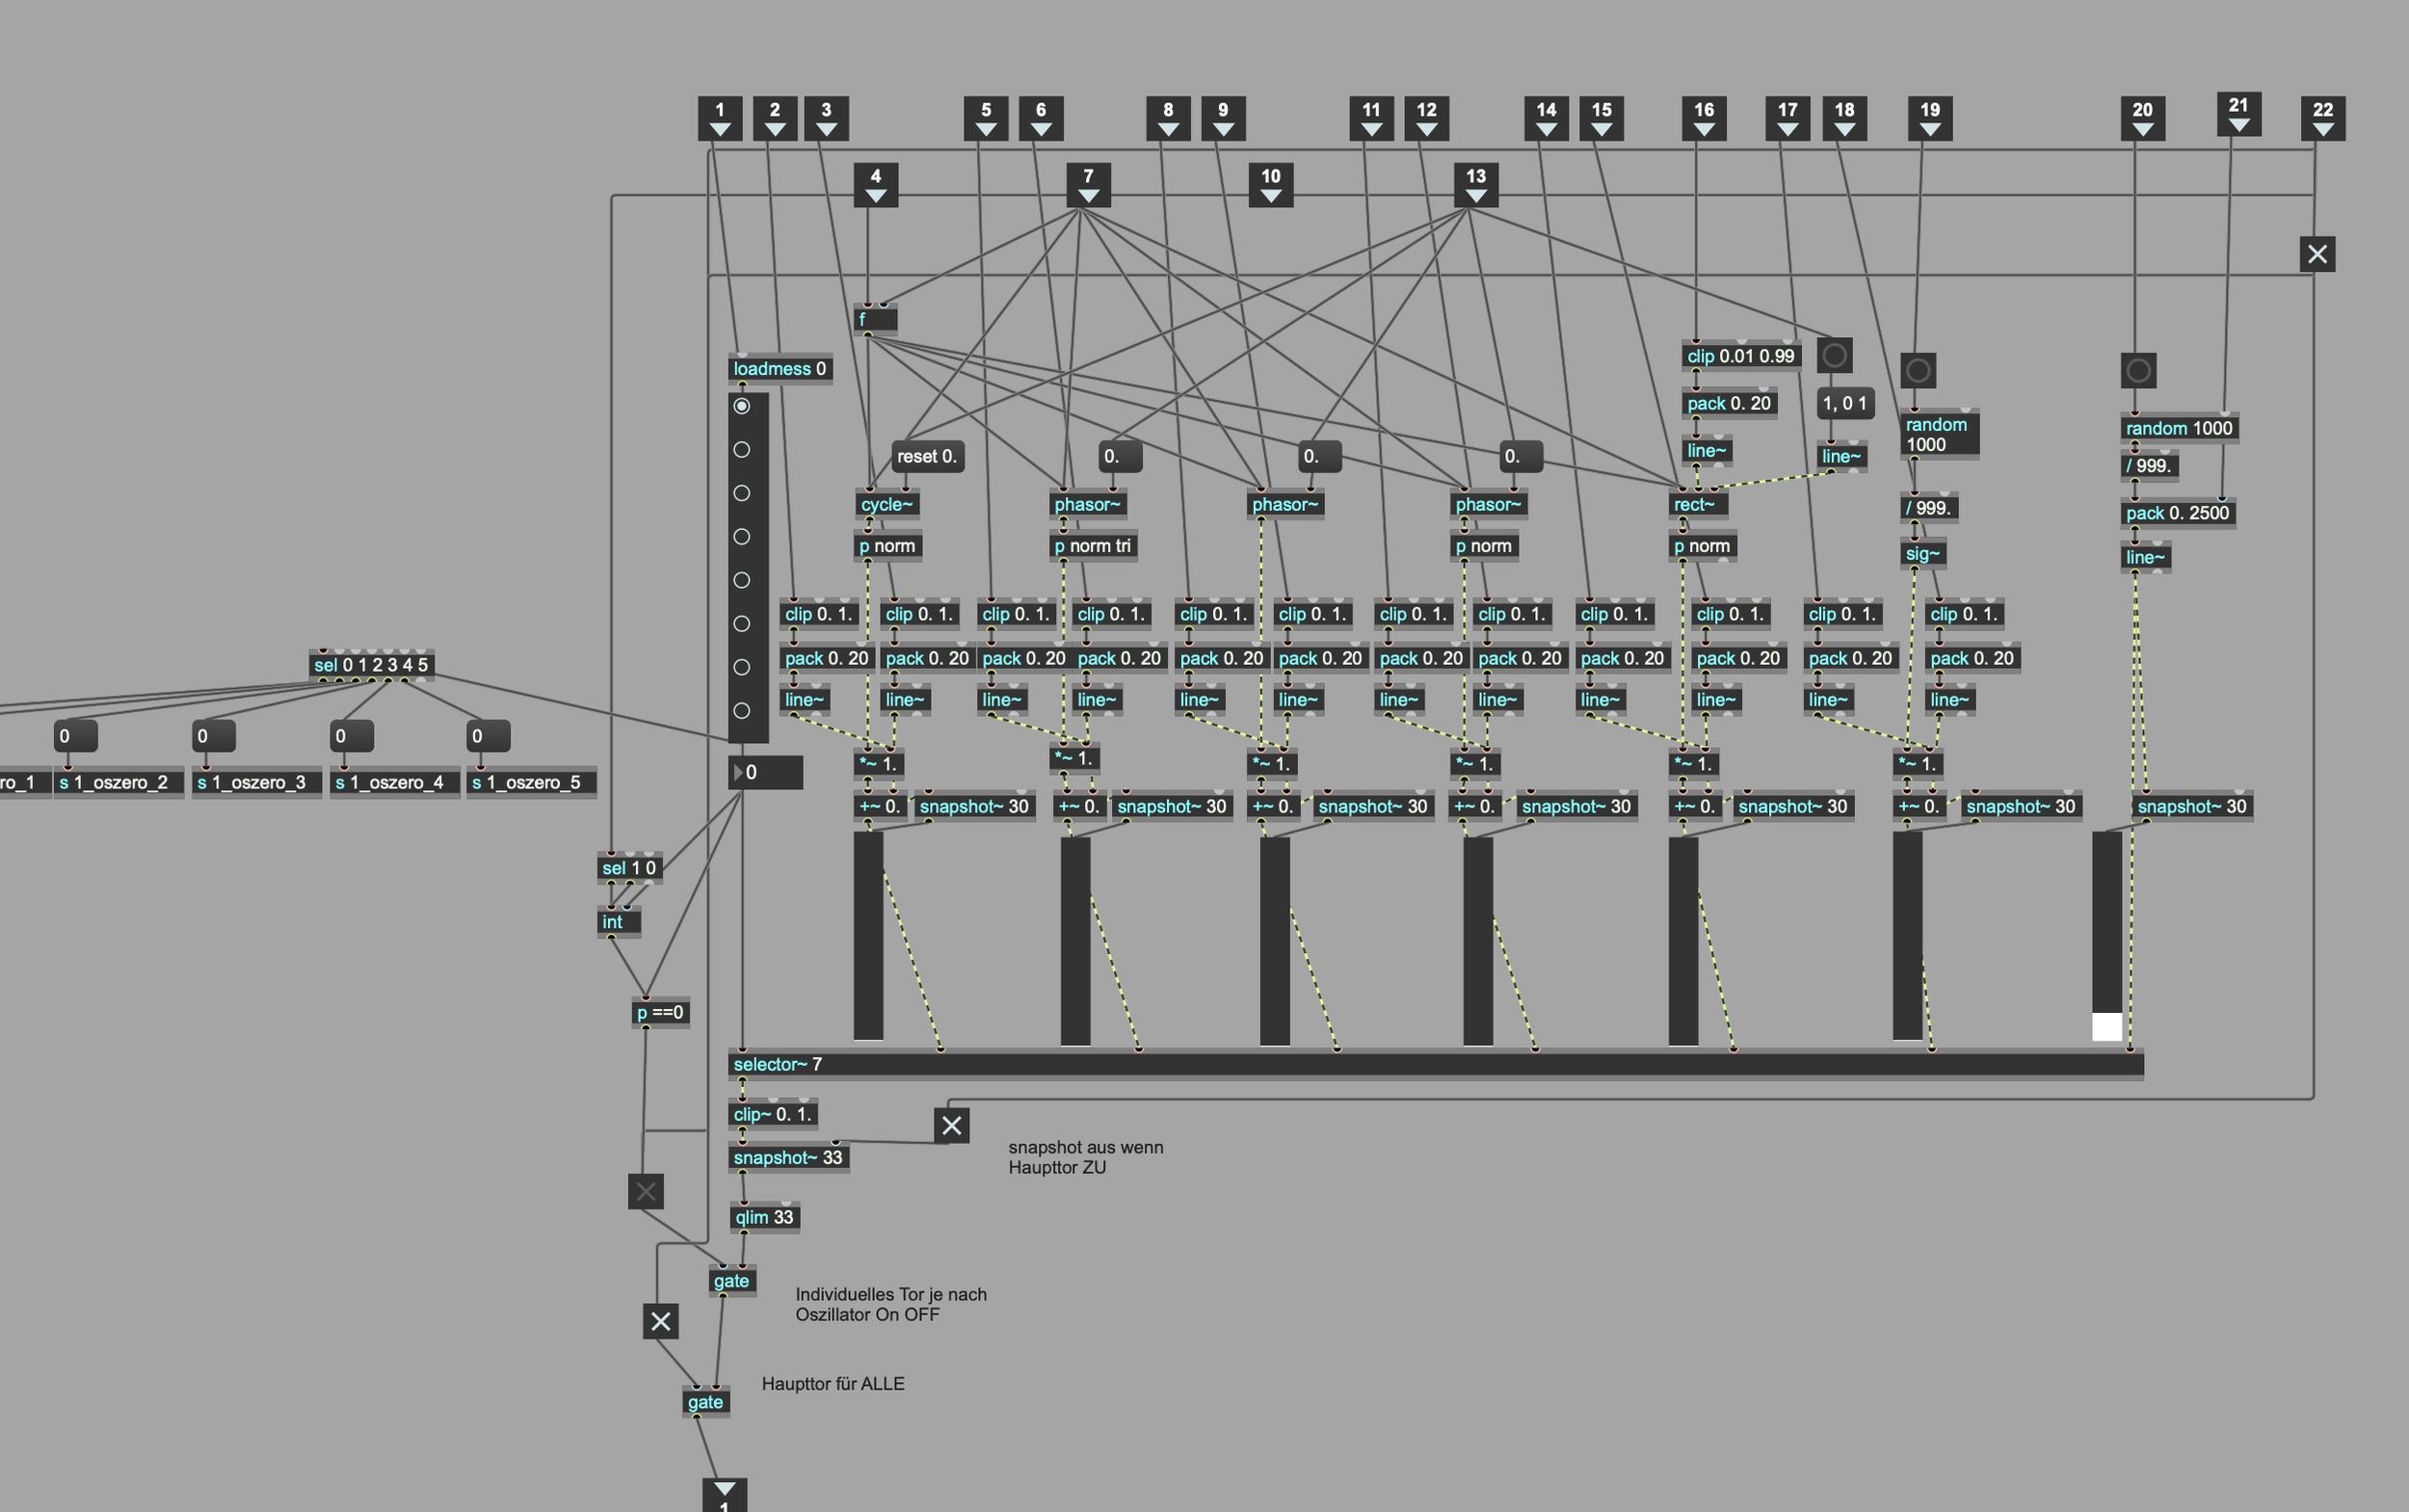Select the 'sel 1 0' object

[x=629, y=868]
